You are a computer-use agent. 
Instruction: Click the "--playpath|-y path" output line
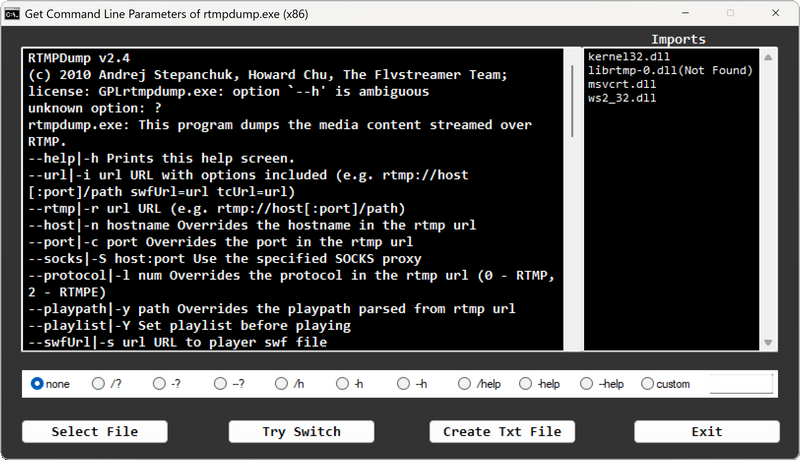tap(271, 309)
